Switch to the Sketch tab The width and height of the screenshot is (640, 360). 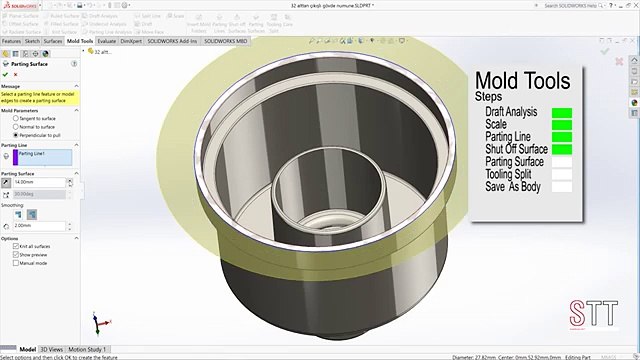pyautogui.click(x=32, y=41)
